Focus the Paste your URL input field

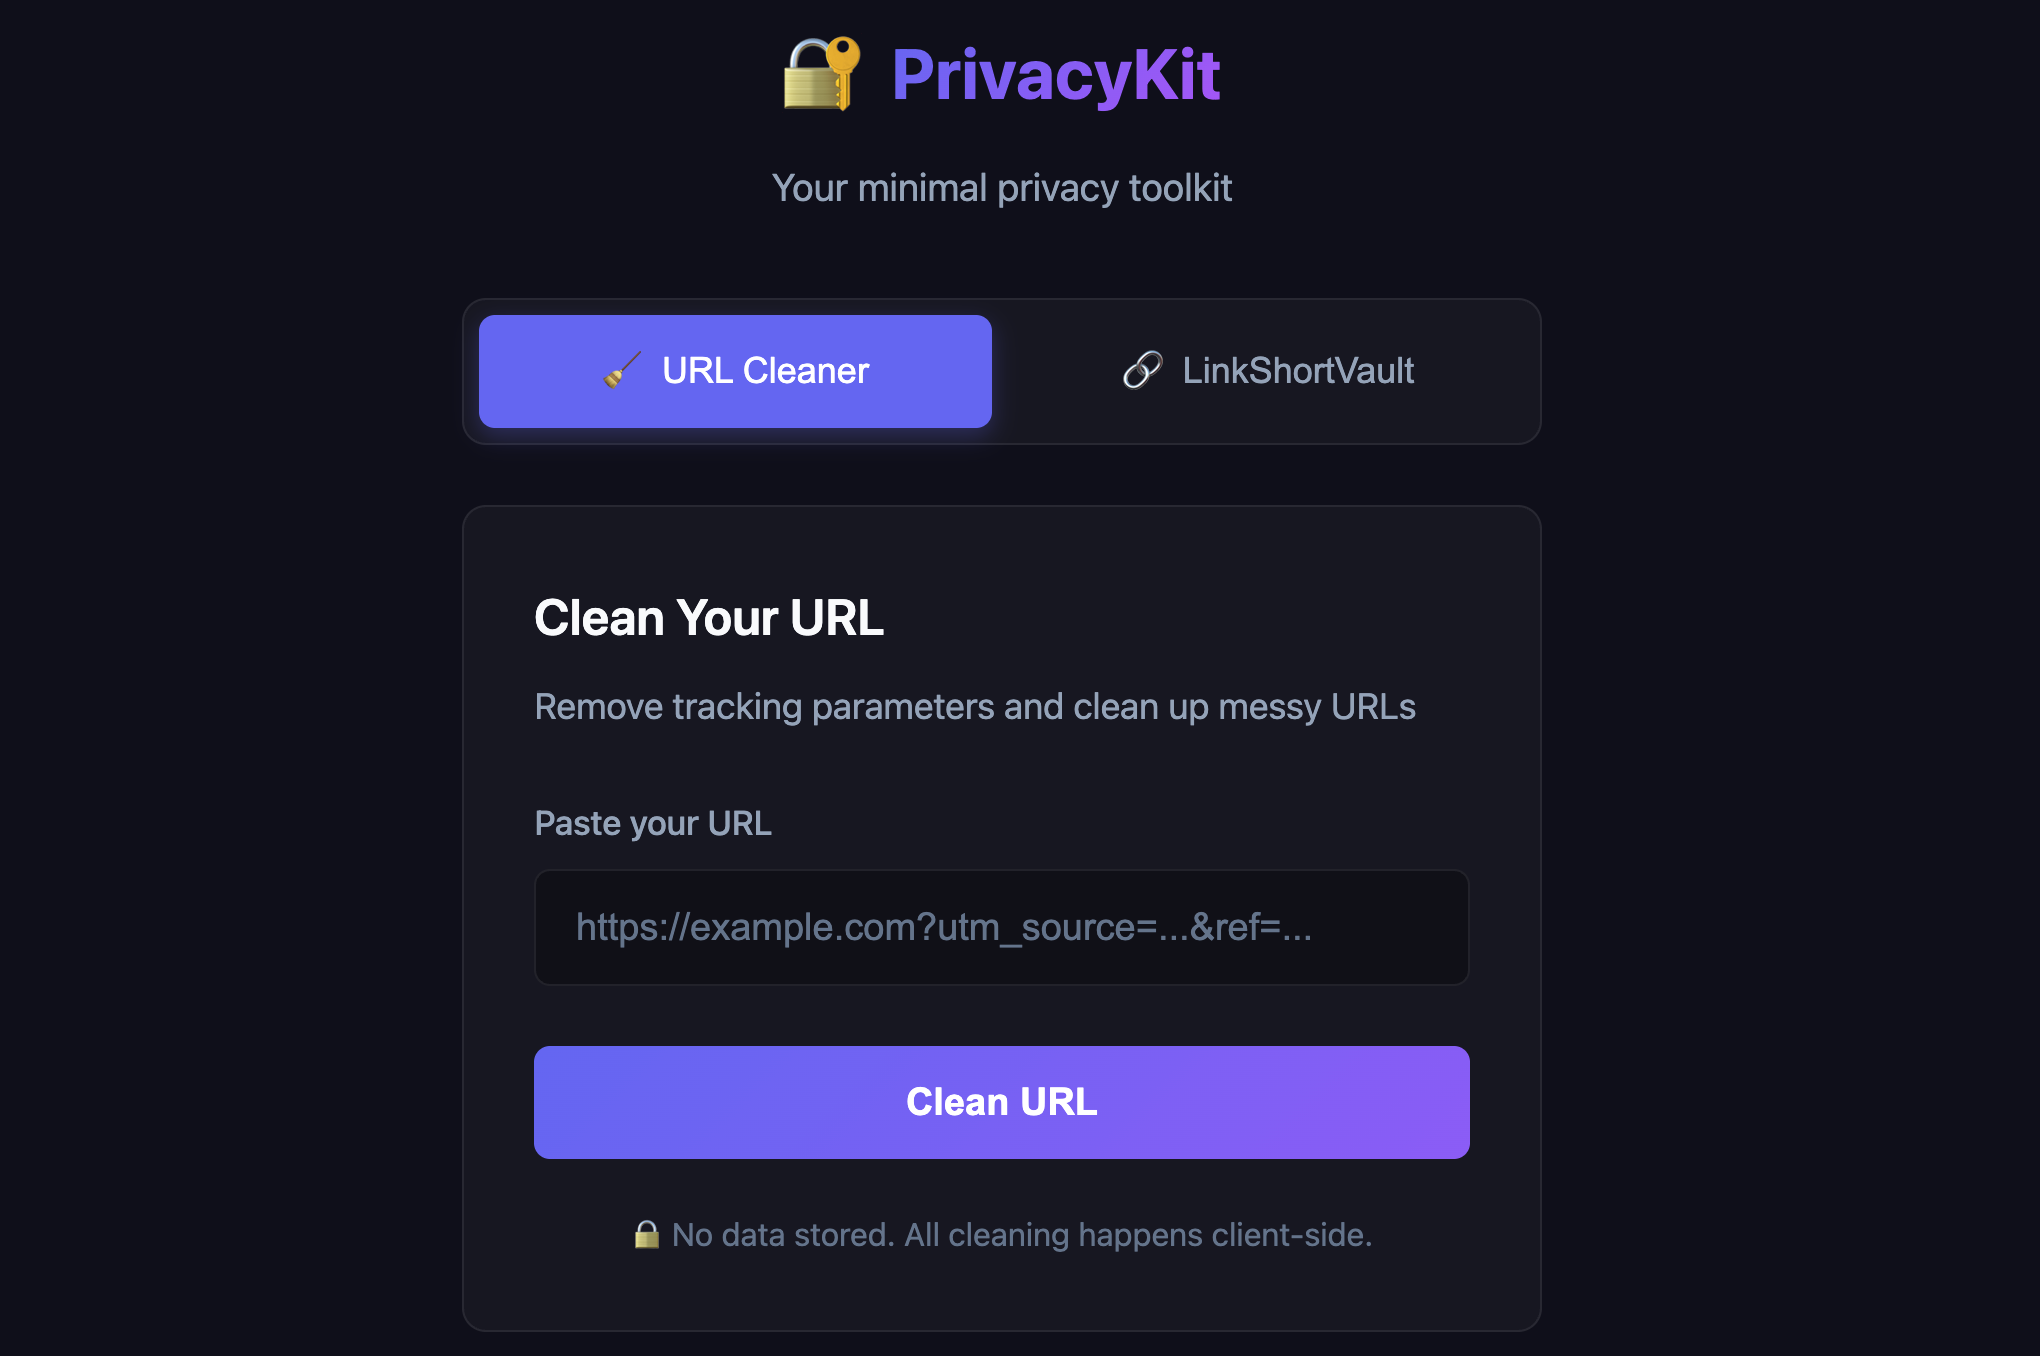1001,927
